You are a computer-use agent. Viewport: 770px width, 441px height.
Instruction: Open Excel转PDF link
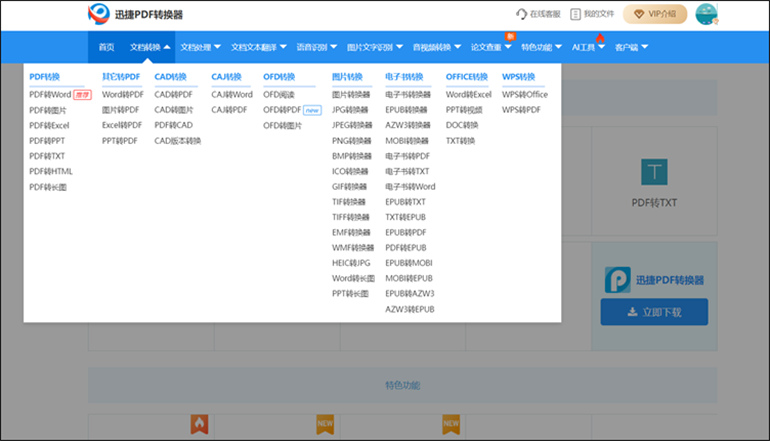(x=122, y=125)
